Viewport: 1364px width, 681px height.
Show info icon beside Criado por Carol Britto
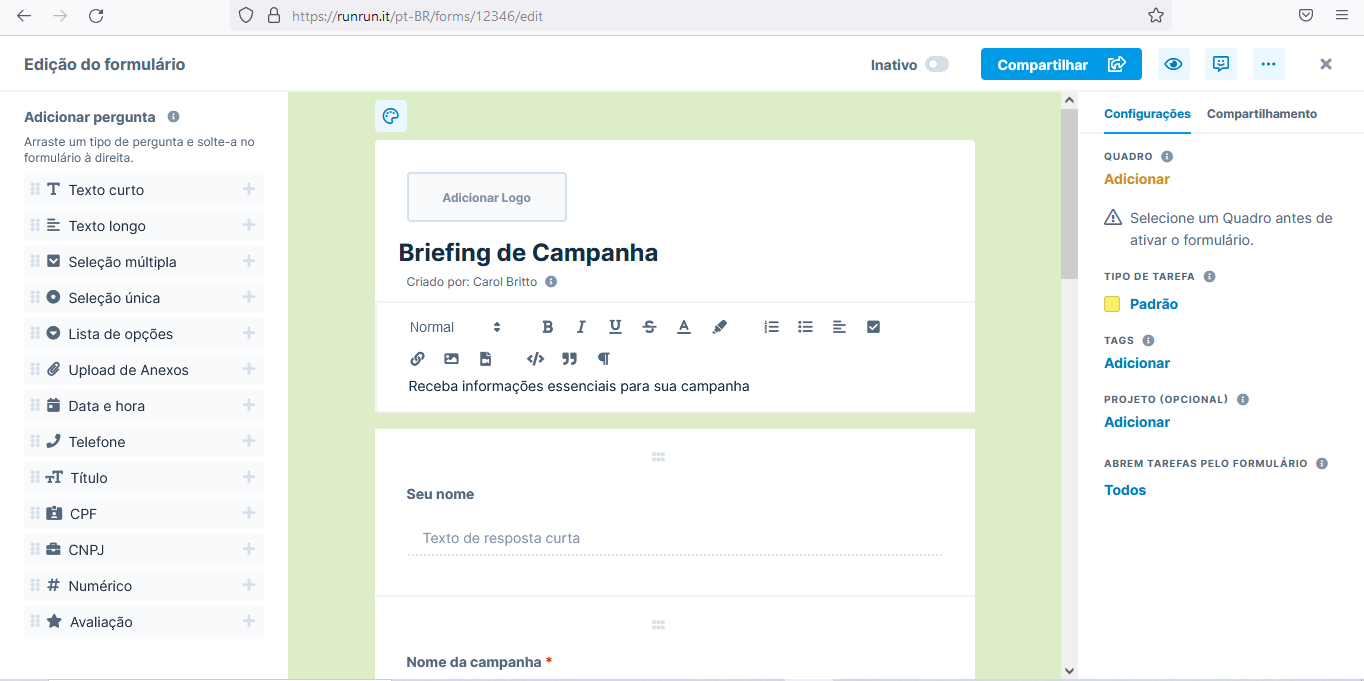pyautogui.click(x=551, y=282)
